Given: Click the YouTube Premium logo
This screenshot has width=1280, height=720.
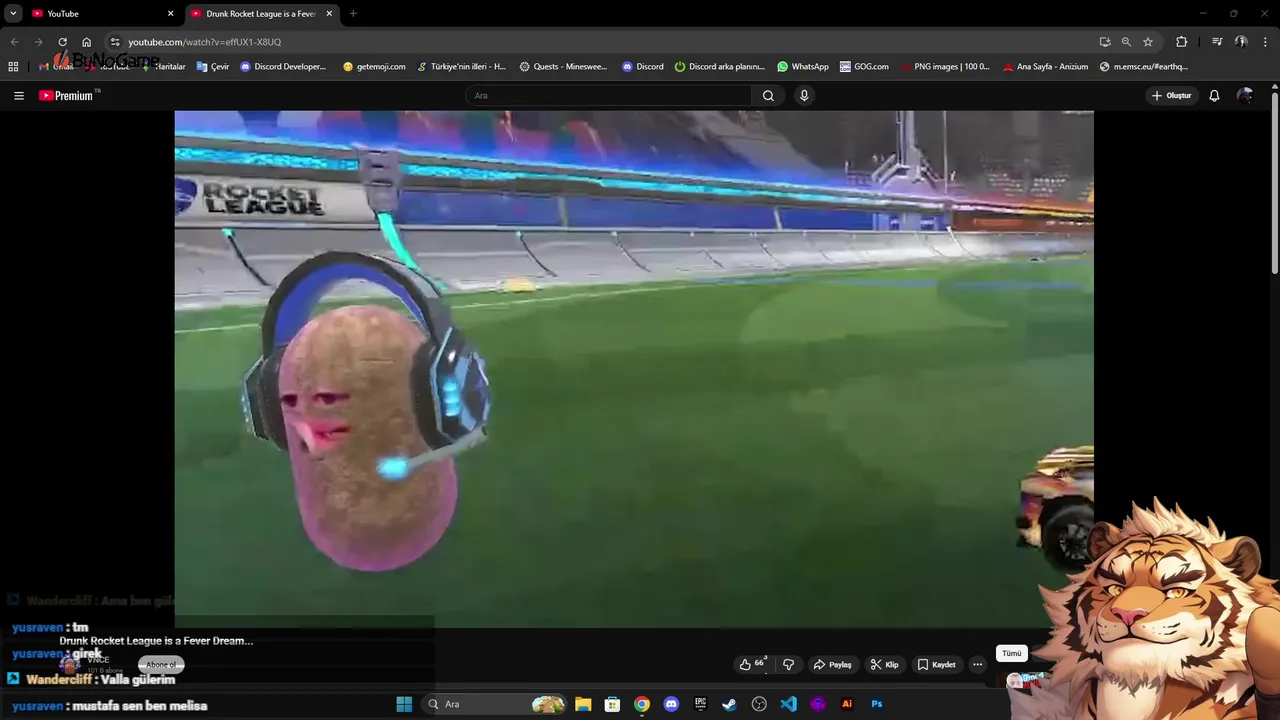Looking at the screenshot, I should pos(66,96).
